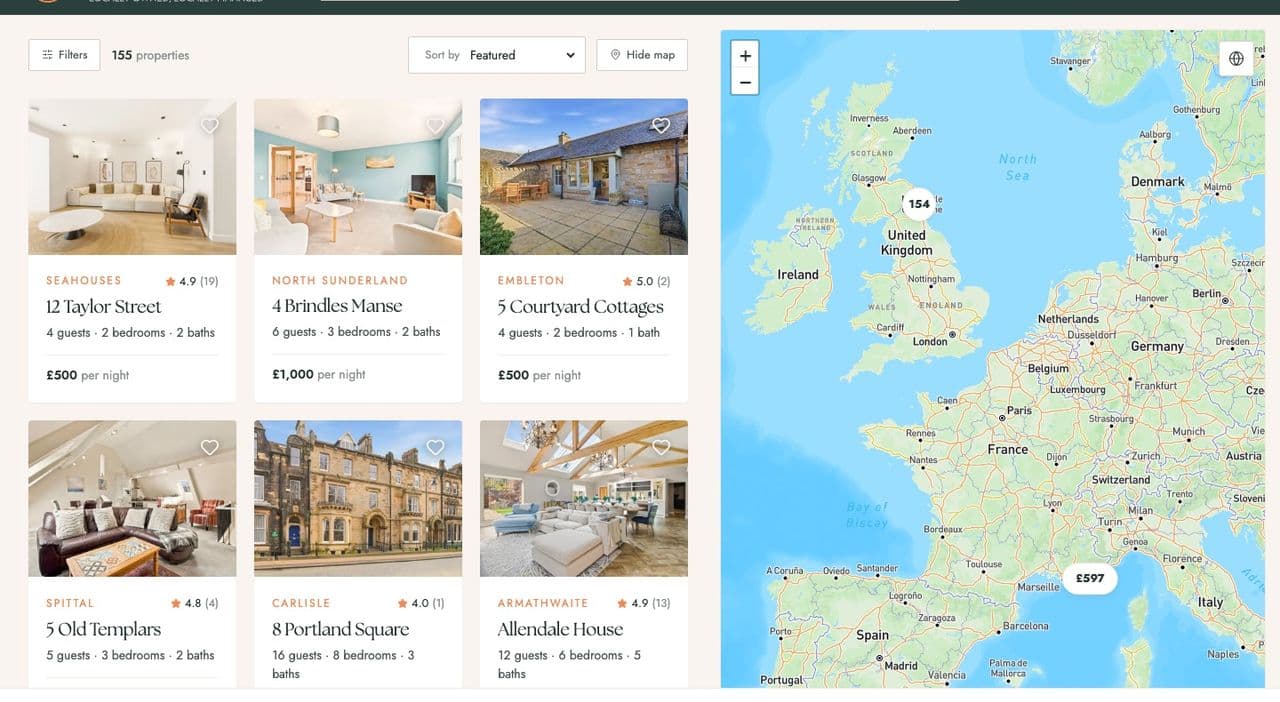This screenshot has height=702, width=1280.
Task: Open the Allendale House photo
Action: pos(584,498)
